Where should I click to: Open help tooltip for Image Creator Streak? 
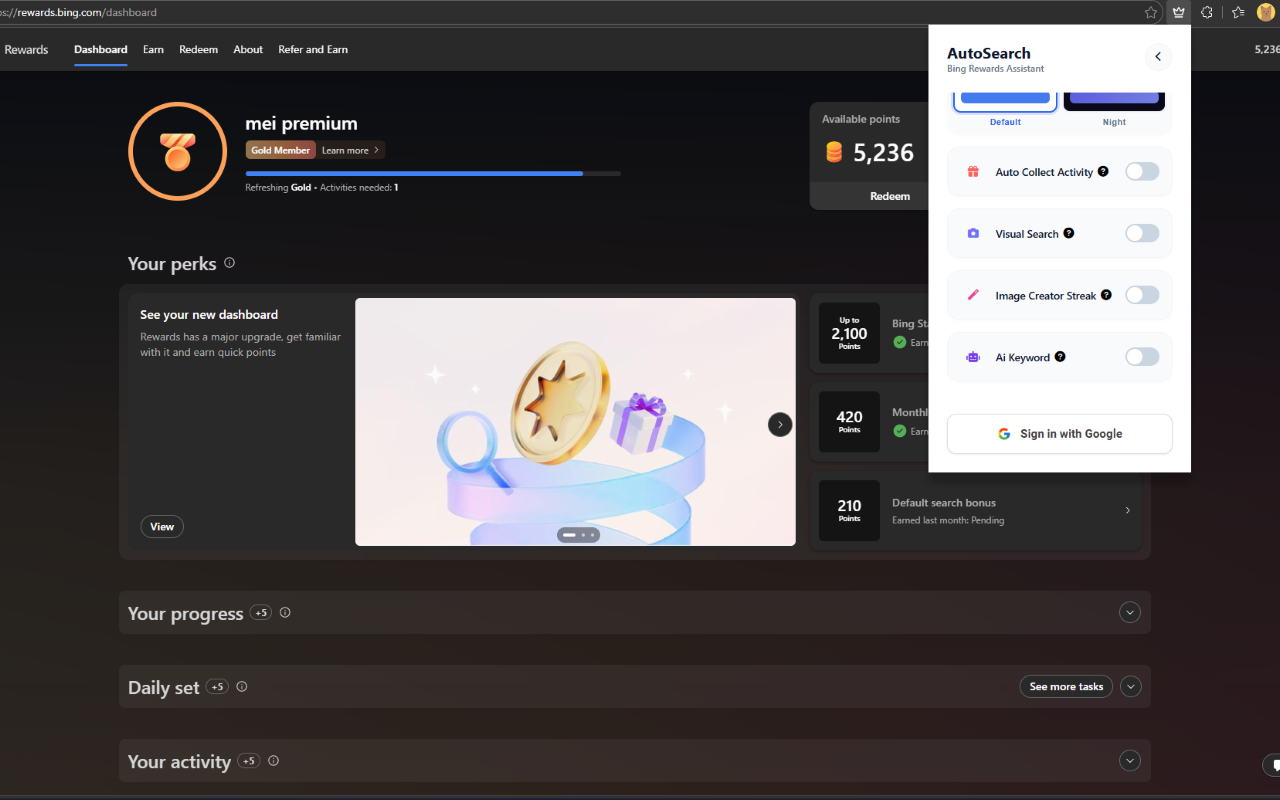point(1106,295)
